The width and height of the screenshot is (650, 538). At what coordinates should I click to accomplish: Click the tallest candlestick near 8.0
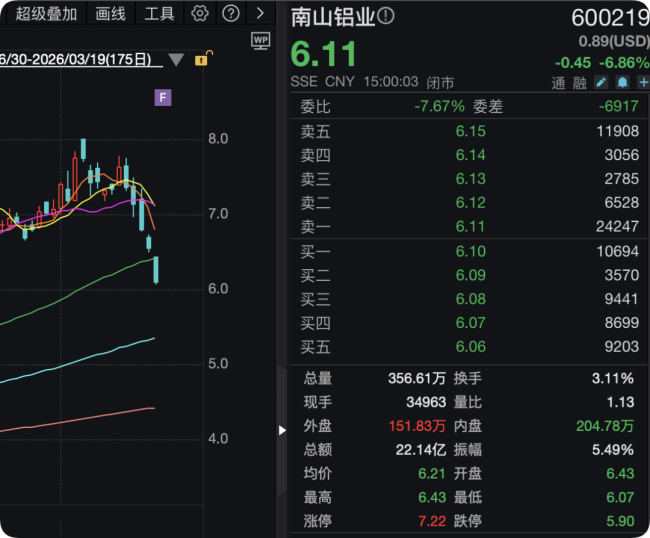[x=83, y=150]
